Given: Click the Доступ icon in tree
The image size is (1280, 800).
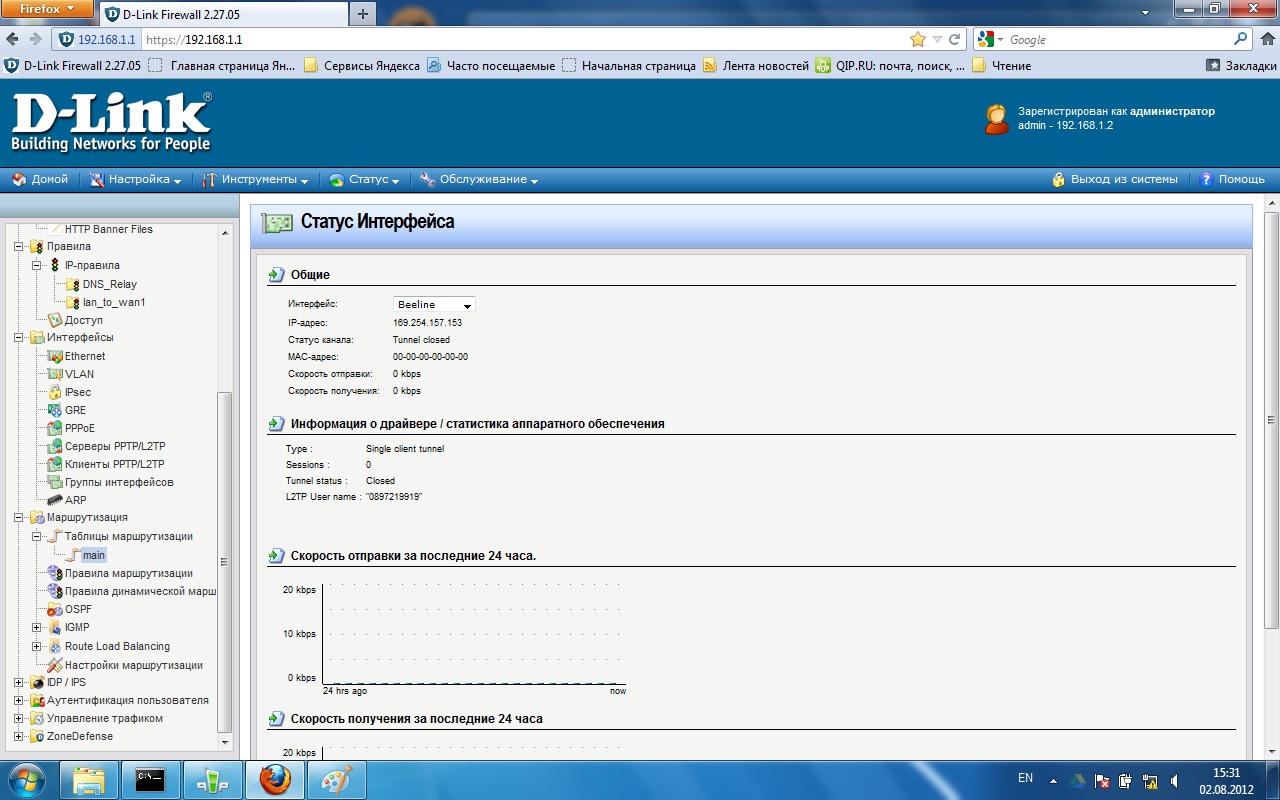Looking at the screenshot, I should (55, 320).
